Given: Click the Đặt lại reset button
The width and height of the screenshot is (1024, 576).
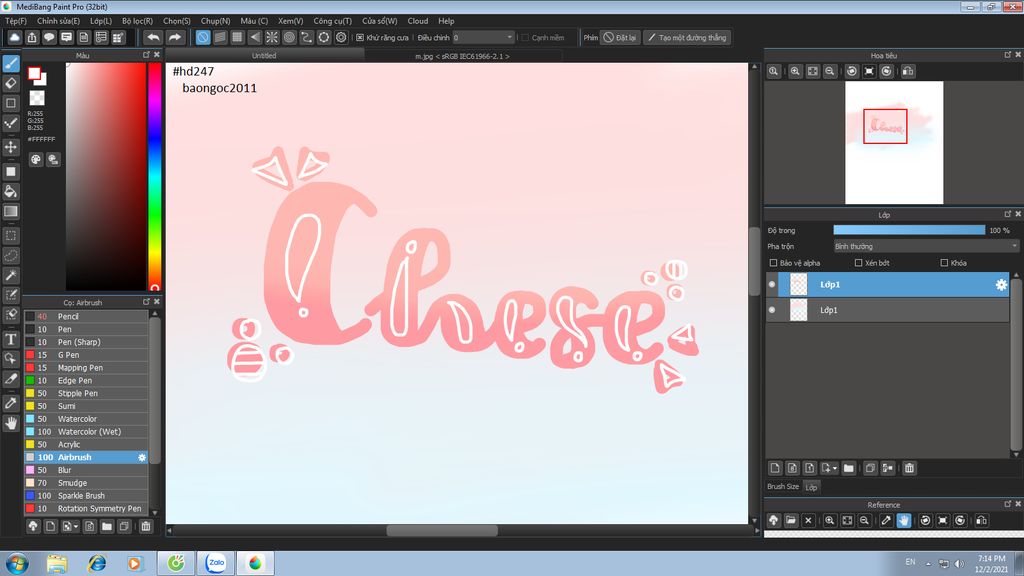Looking at the screenshot, I should click(x=620, y=37).
